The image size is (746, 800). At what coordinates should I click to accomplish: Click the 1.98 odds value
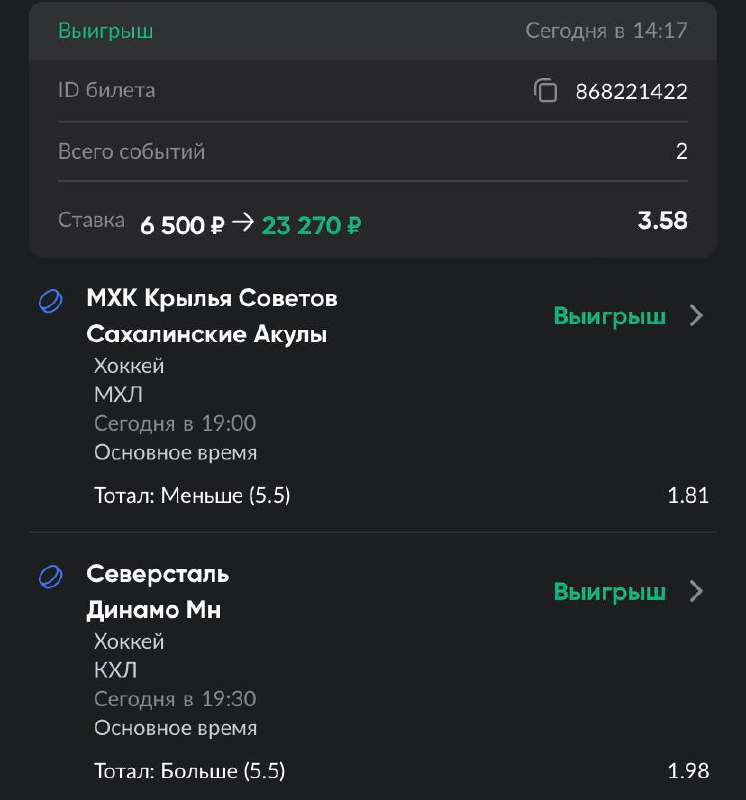tap(688, 771)
